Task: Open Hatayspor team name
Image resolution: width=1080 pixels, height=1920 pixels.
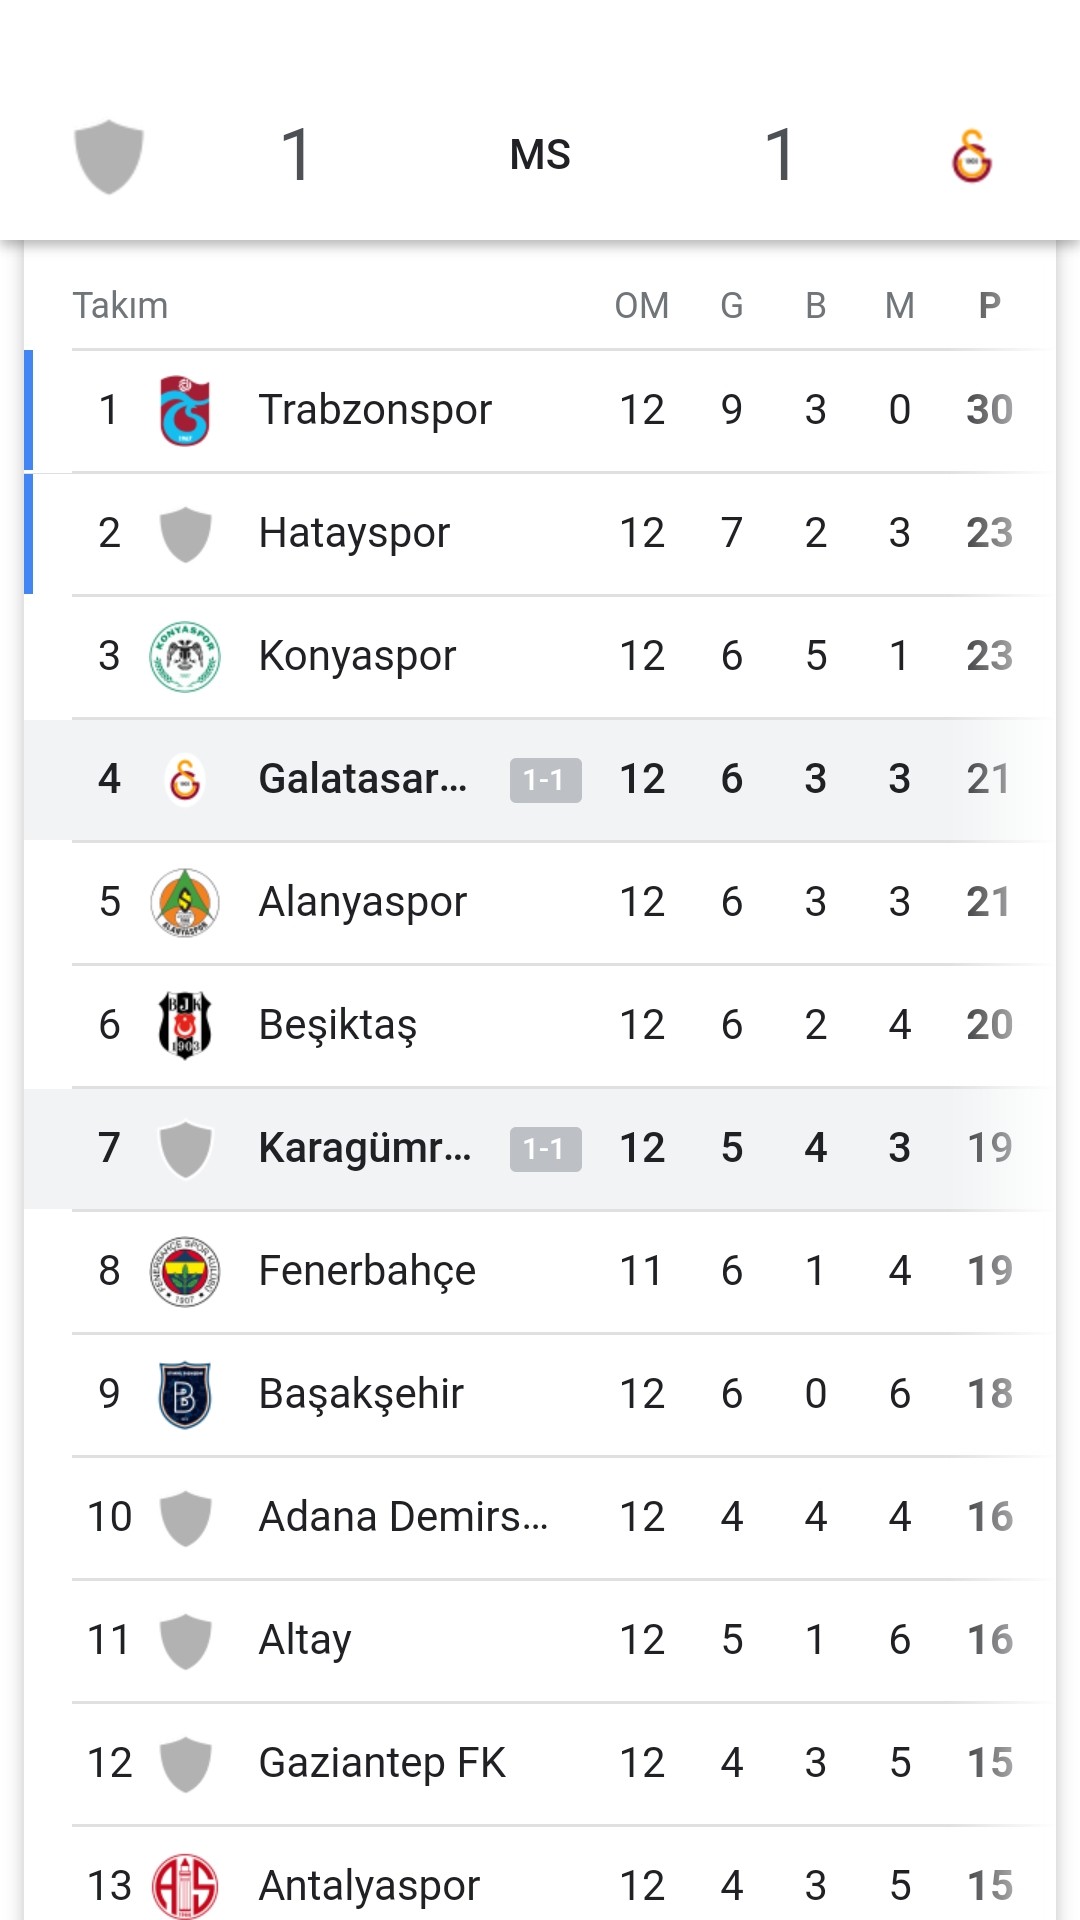Action: click(x=354, y=533)
